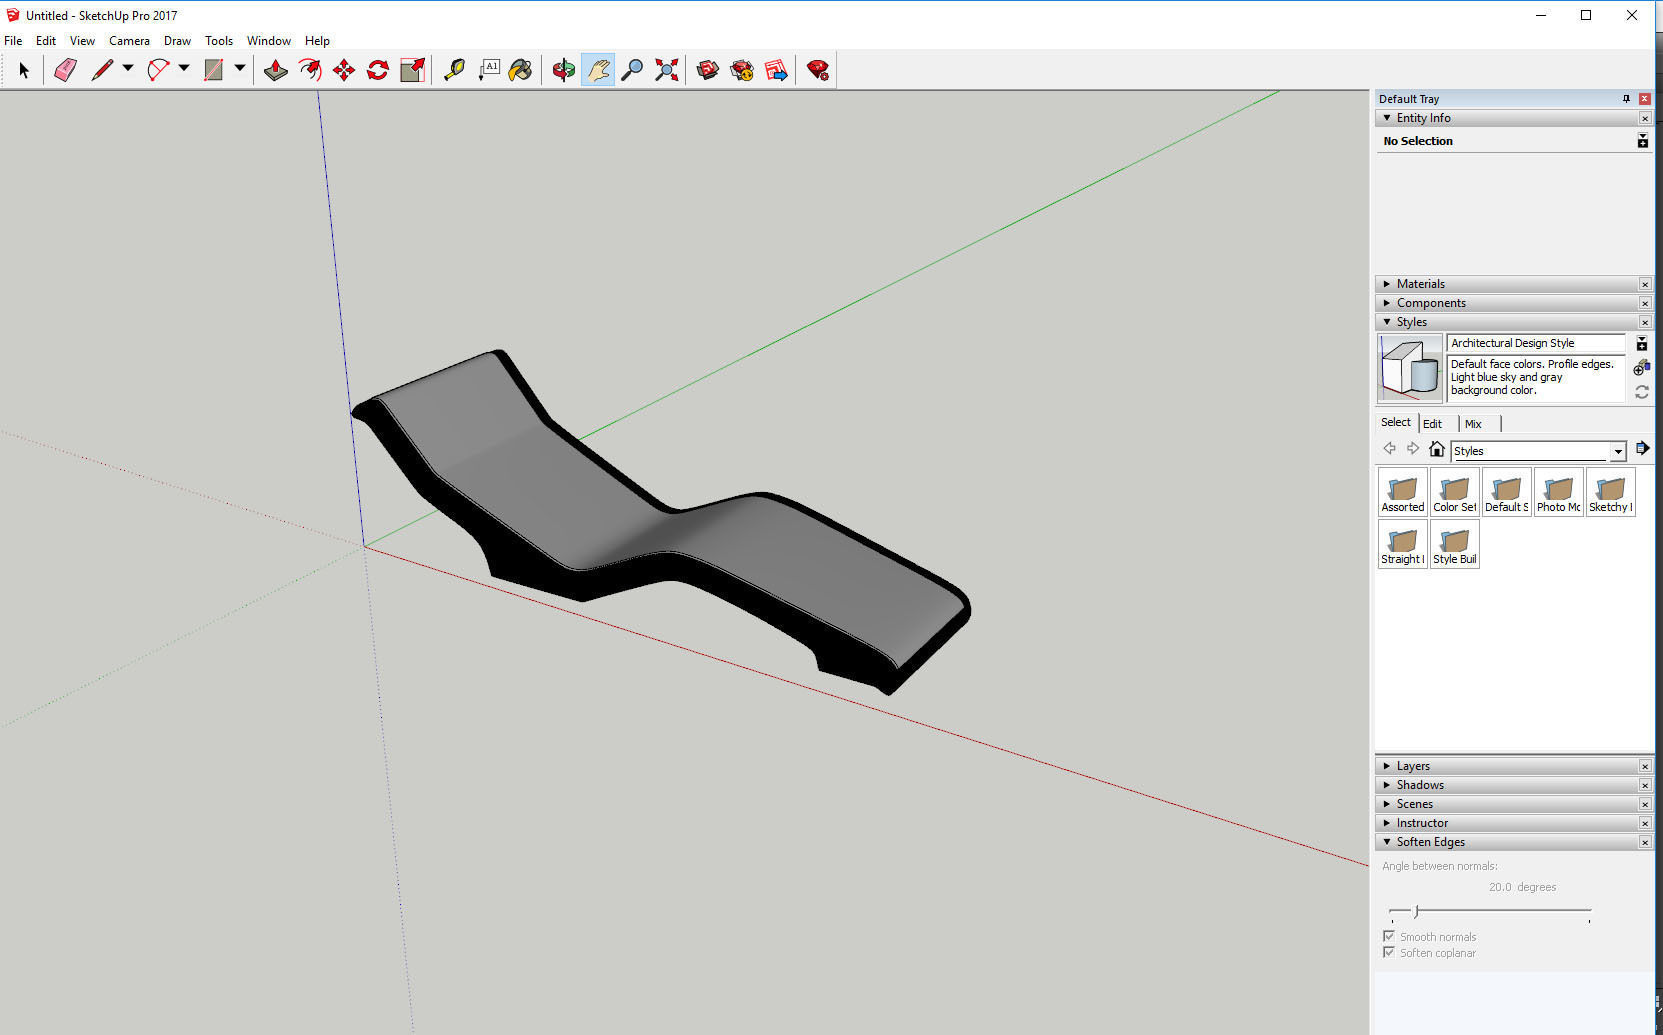1663x1035 pixels.
Task: Open the Sketchy Edges styles folder
Action: pos(1611,492)
